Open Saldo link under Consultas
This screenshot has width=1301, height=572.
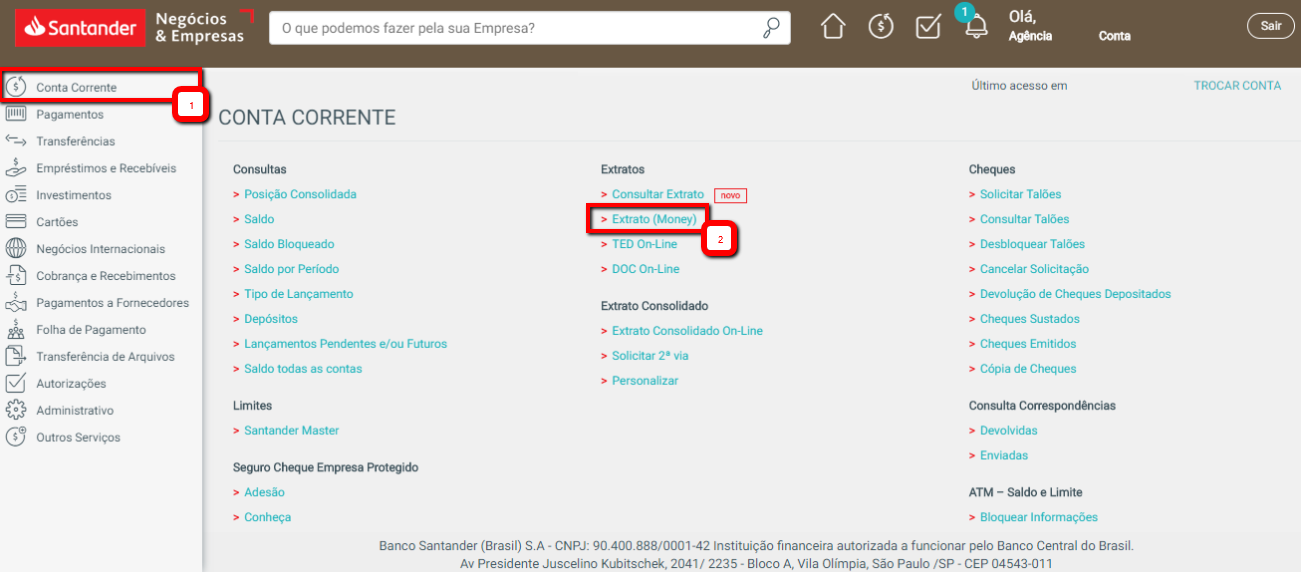pos(259,219)
